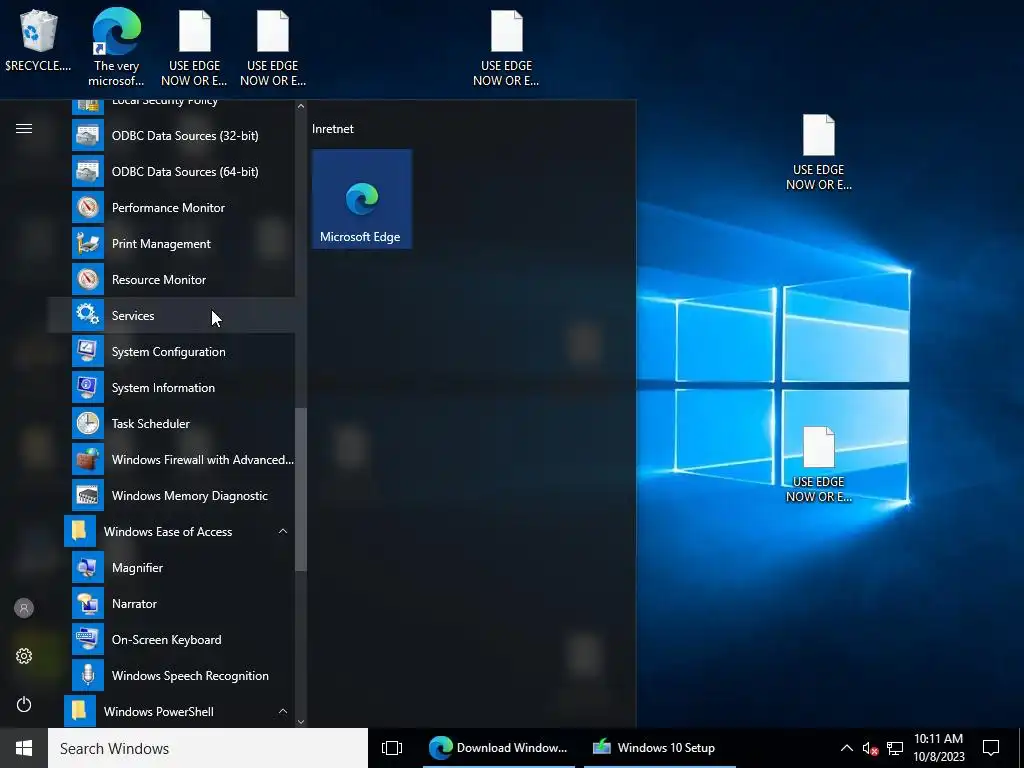Collapse the Windows Ease of Access folder

tap(283, 532)
